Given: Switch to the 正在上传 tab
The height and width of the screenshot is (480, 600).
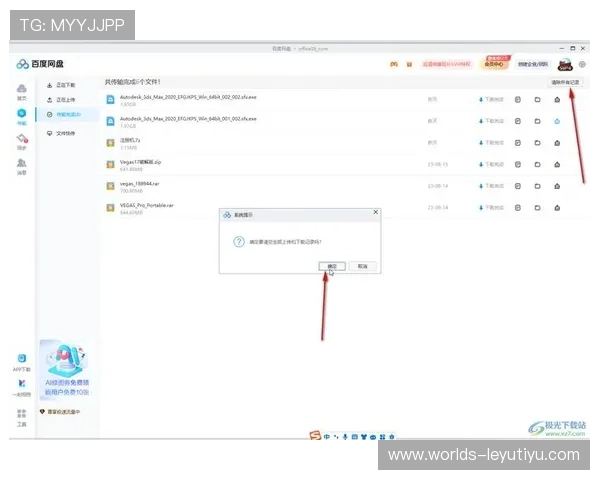Looking at the screenshot, I should tap(65, 100).
